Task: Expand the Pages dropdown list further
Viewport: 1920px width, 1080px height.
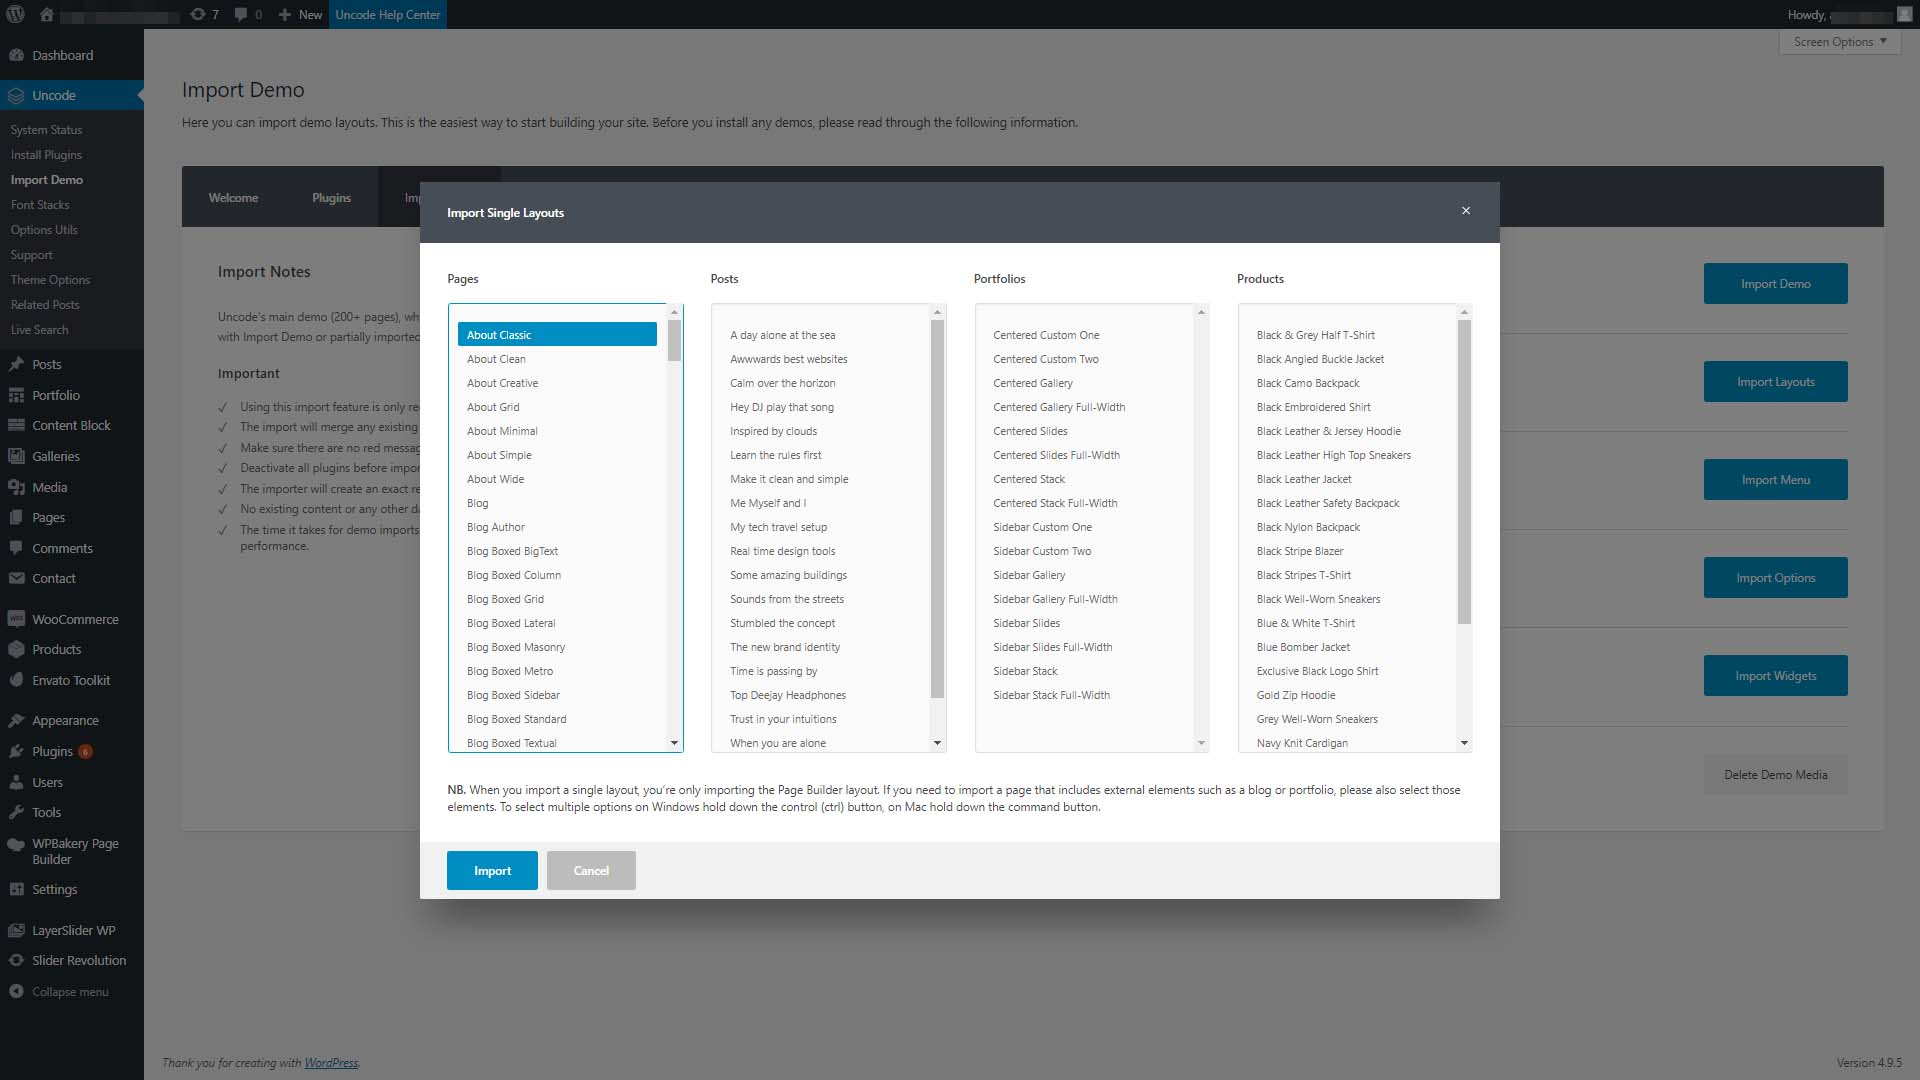Action: click(673, 742)
